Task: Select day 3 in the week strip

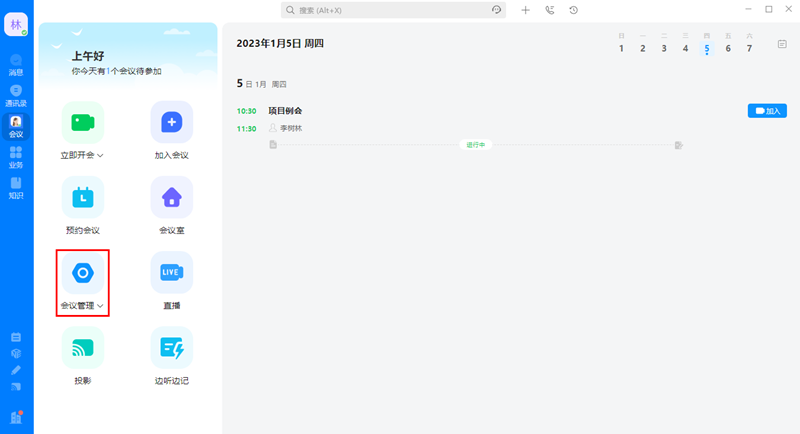Action: point(664,48)
